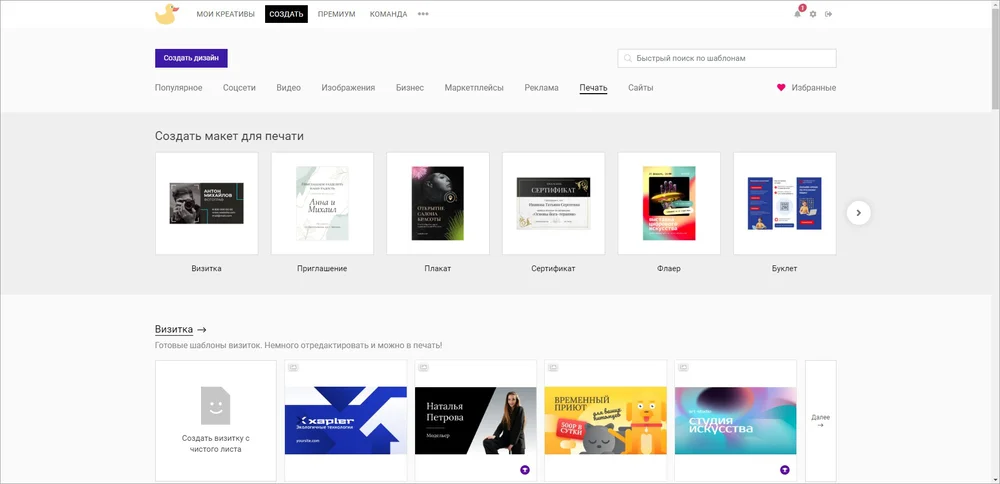Switch to Соцсети tab

[239, 88]
